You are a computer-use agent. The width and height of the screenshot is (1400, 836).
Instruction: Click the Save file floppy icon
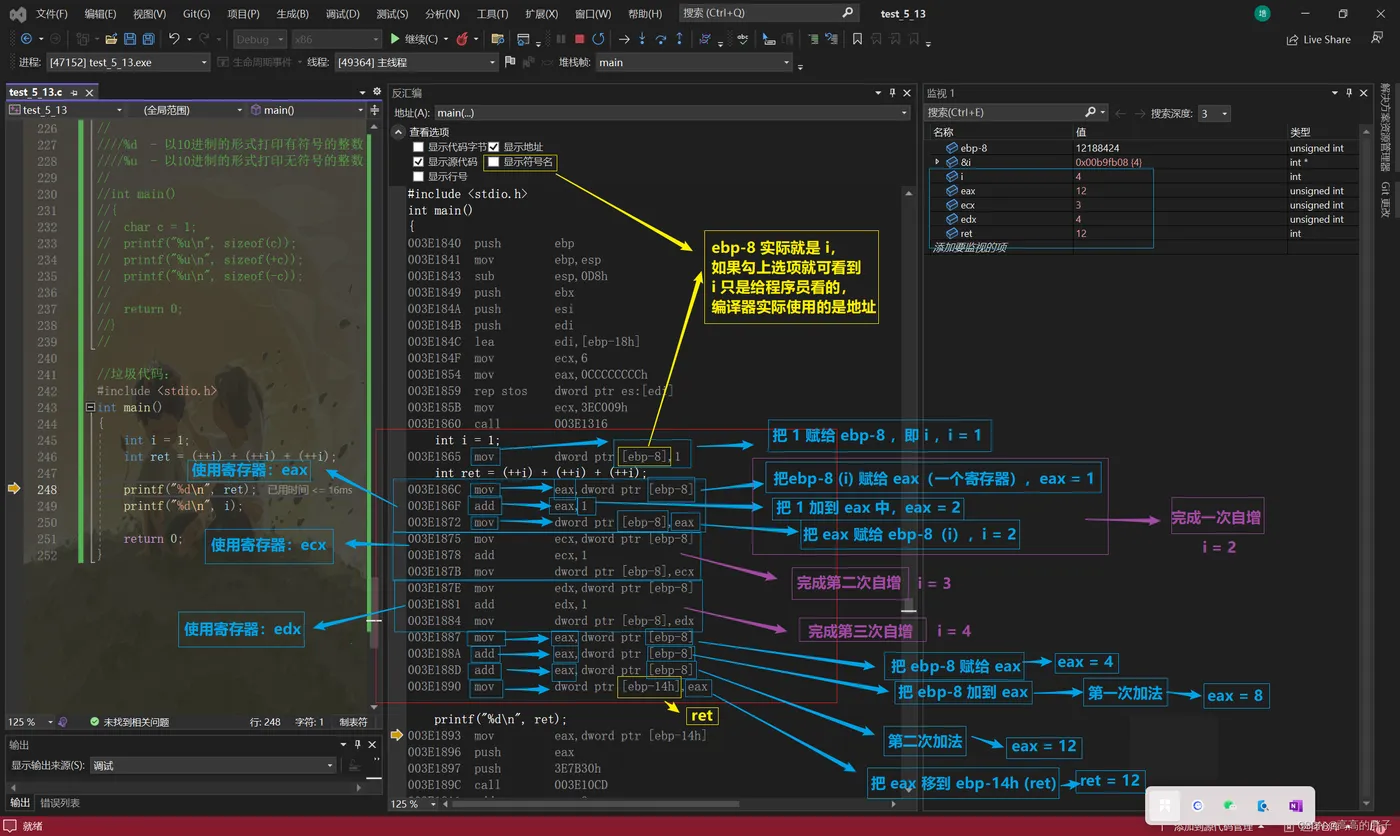130,39
